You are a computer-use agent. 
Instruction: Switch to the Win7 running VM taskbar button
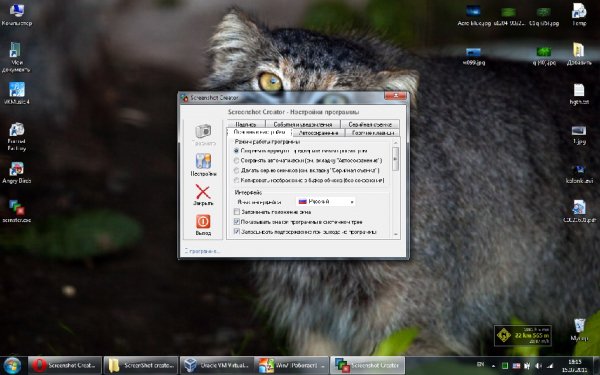(293, 365)
